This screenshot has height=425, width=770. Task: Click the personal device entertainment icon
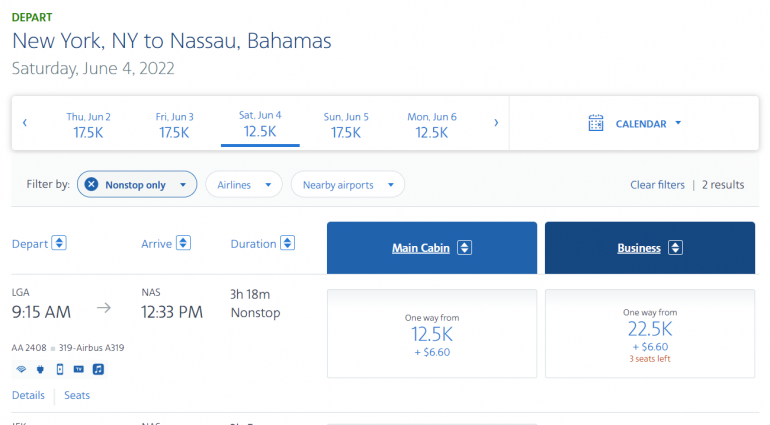pos(59,369)
